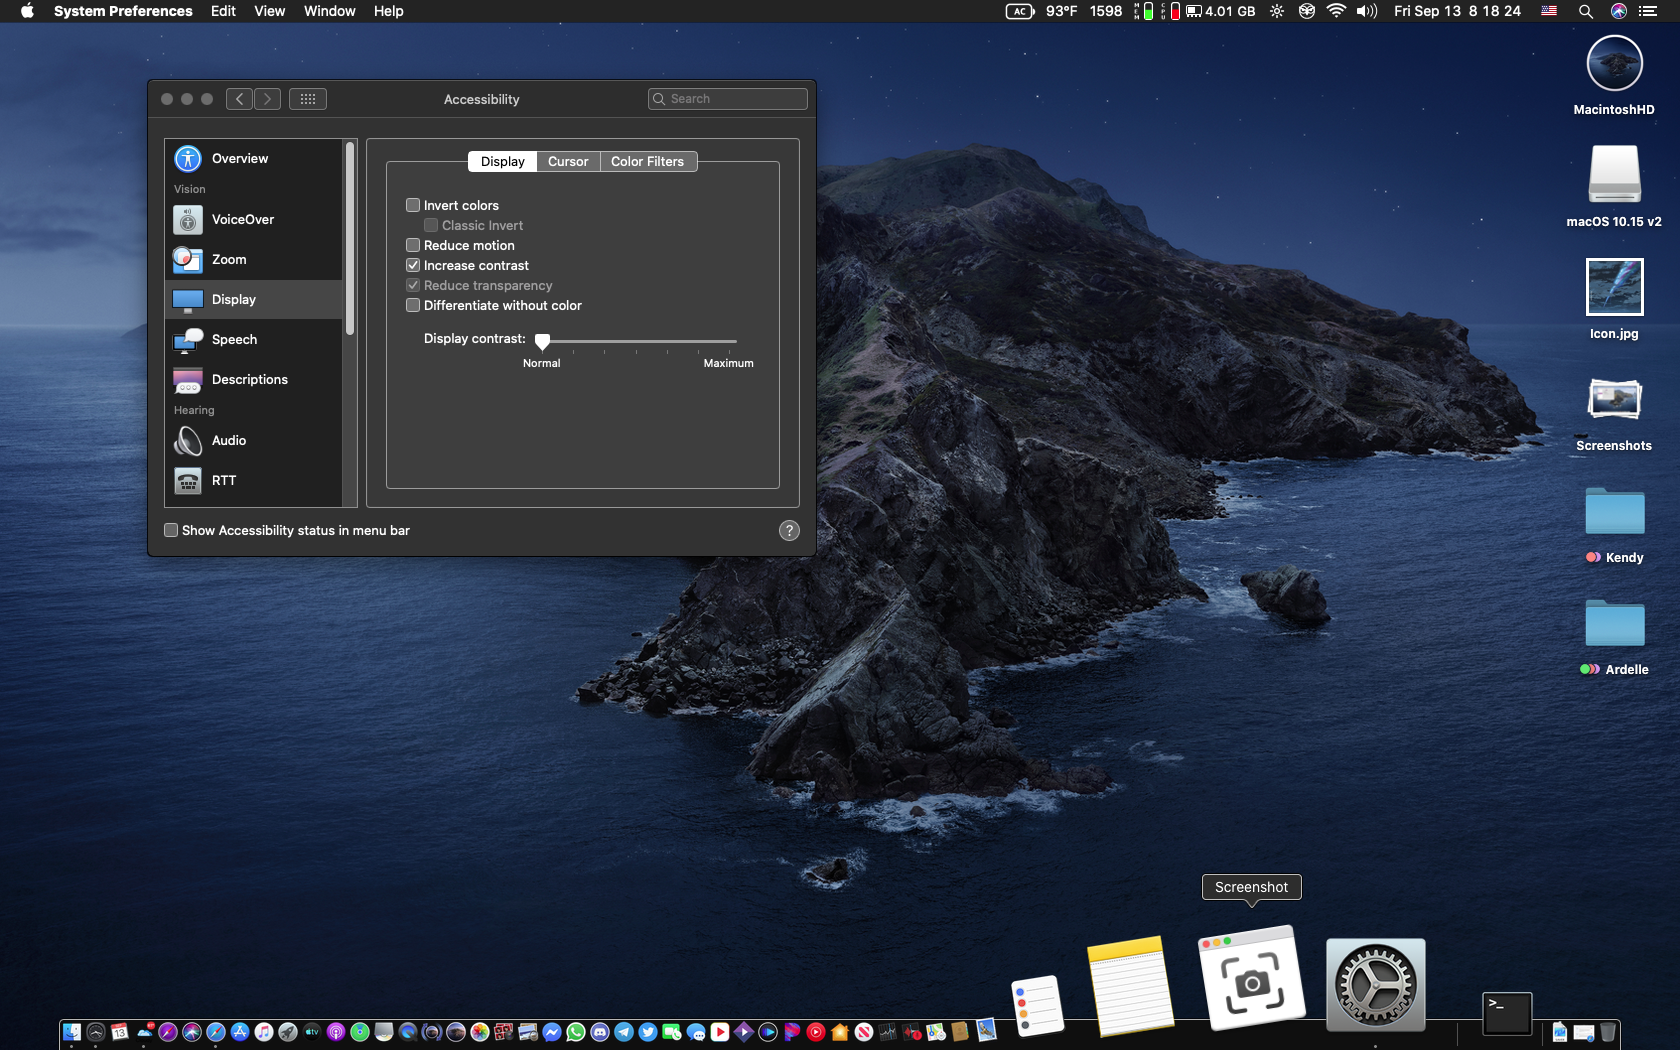Viewport: 1680px width, 1050px height.
Task: Select Audio under Hearing
Action: [x=228, y=441]
